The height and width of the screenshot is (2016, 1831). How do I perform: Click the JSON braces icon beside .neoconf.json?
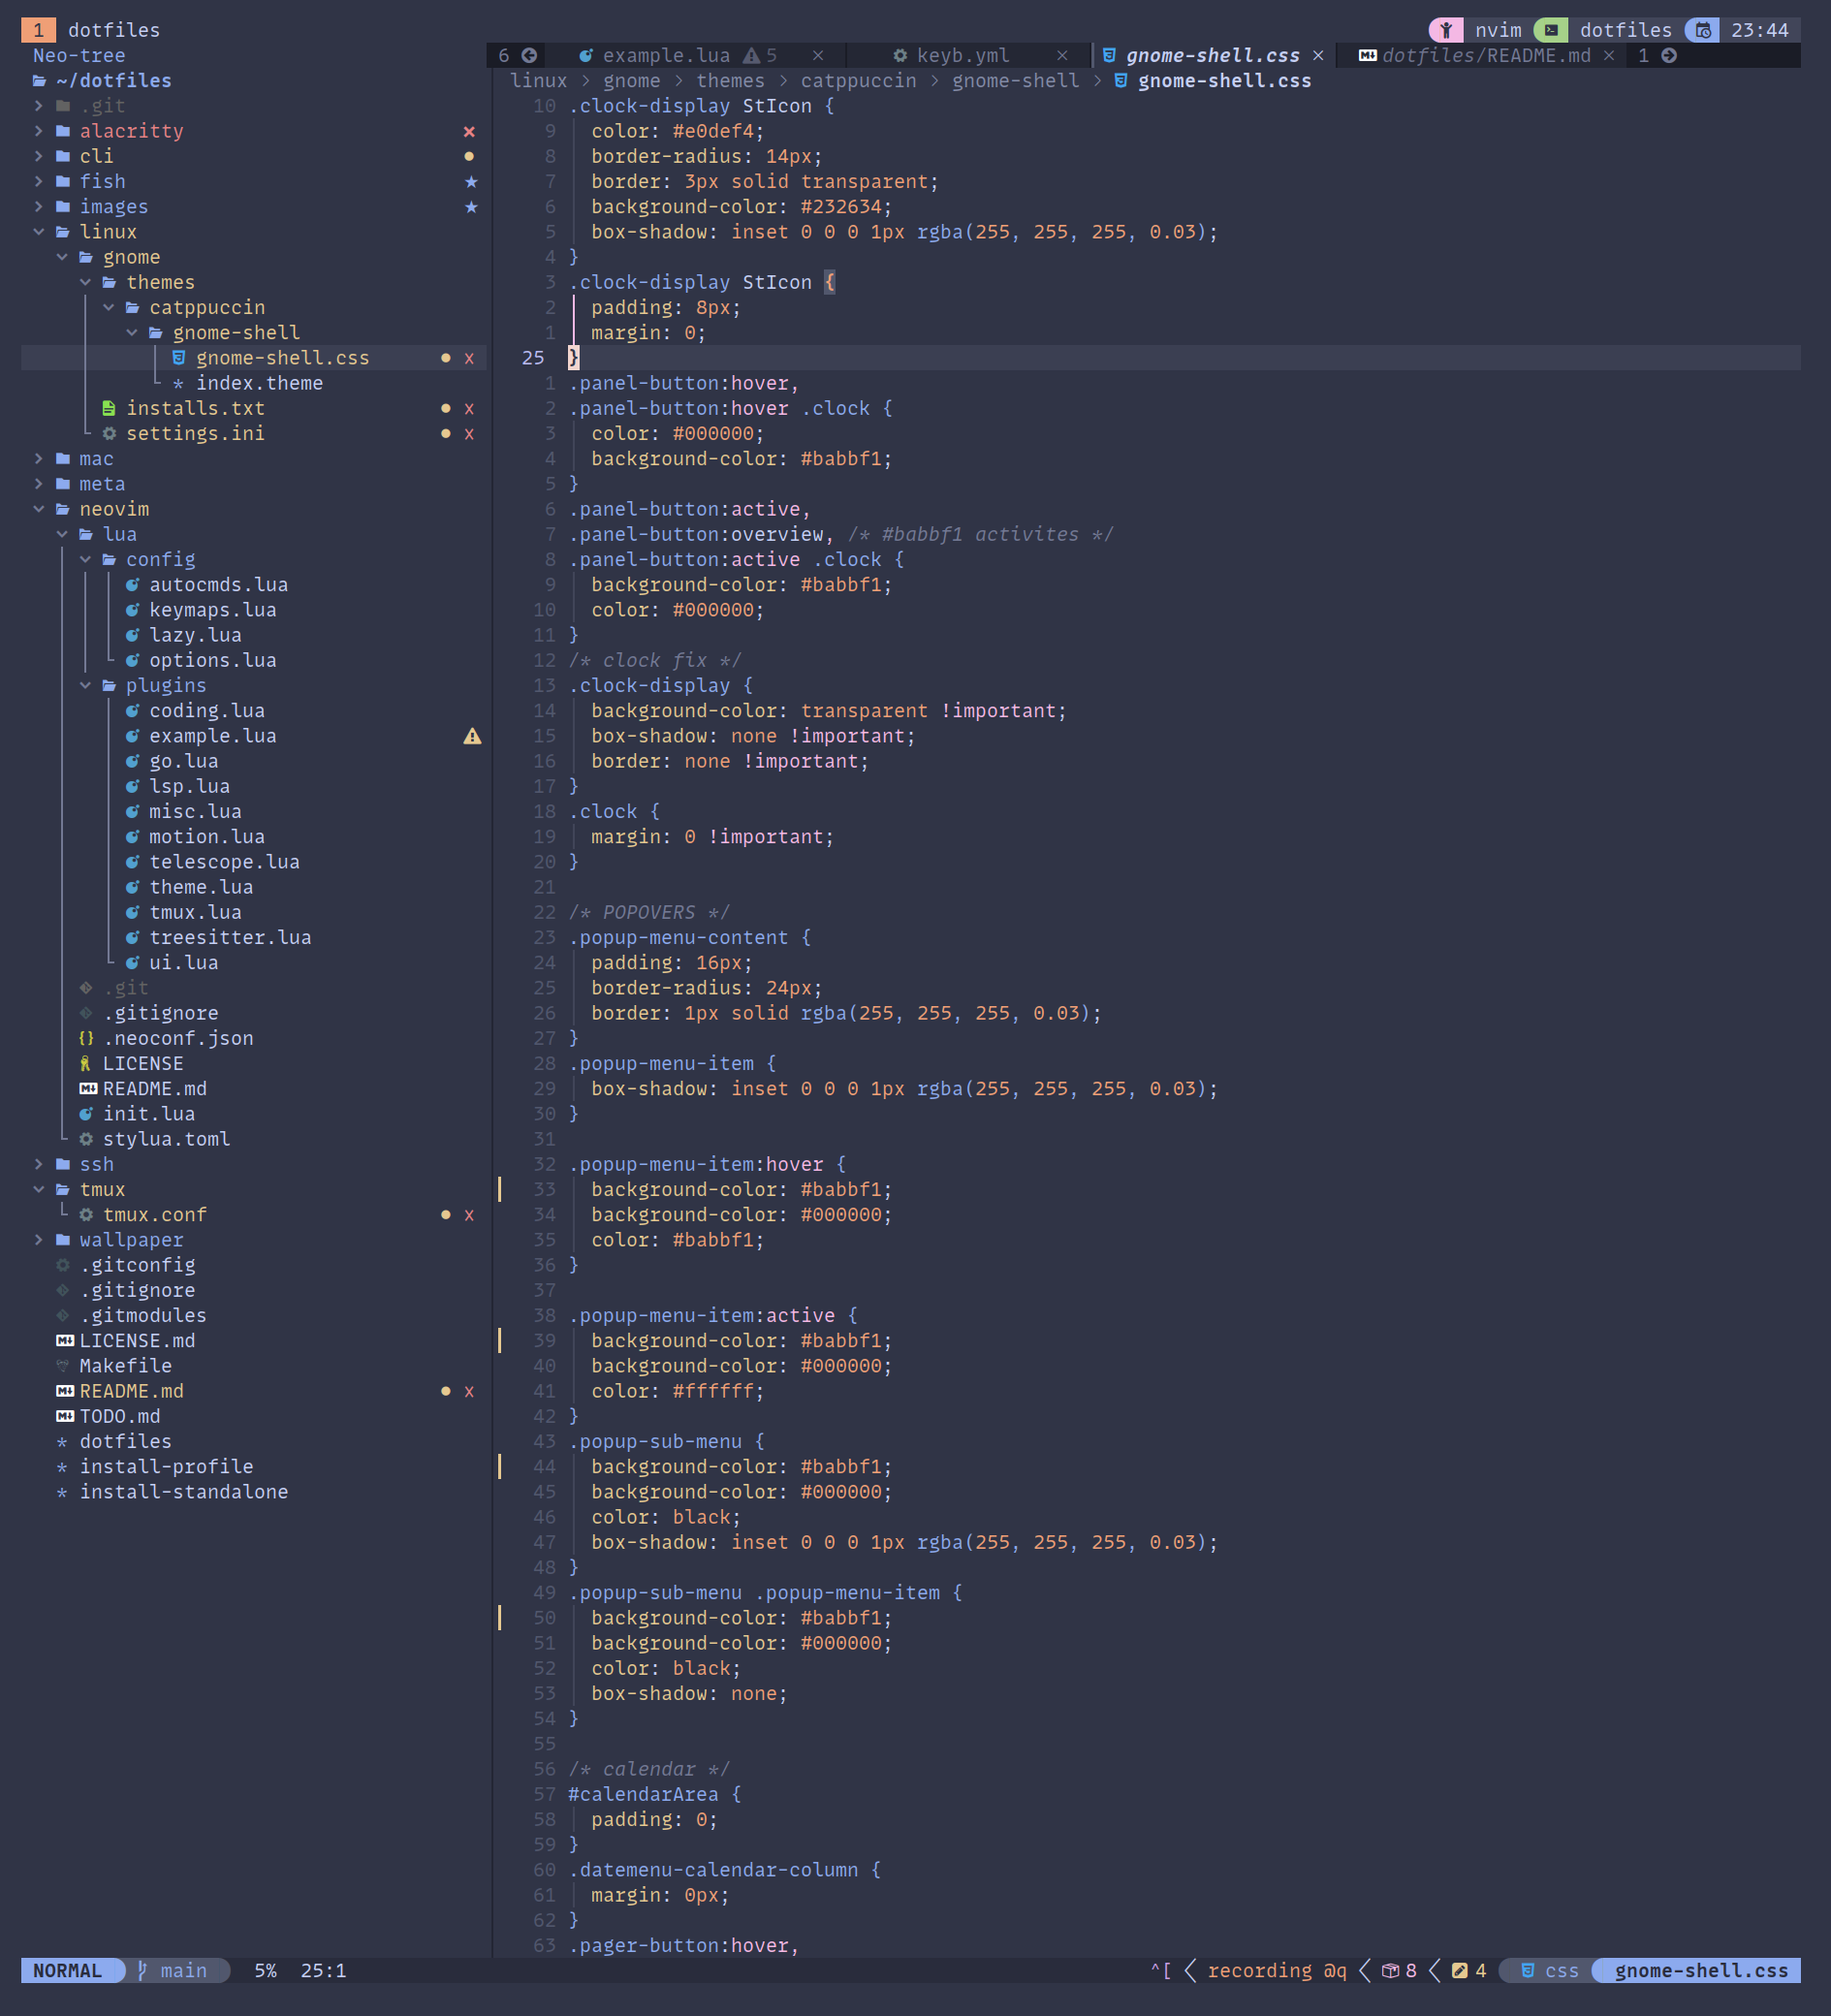86,1038
